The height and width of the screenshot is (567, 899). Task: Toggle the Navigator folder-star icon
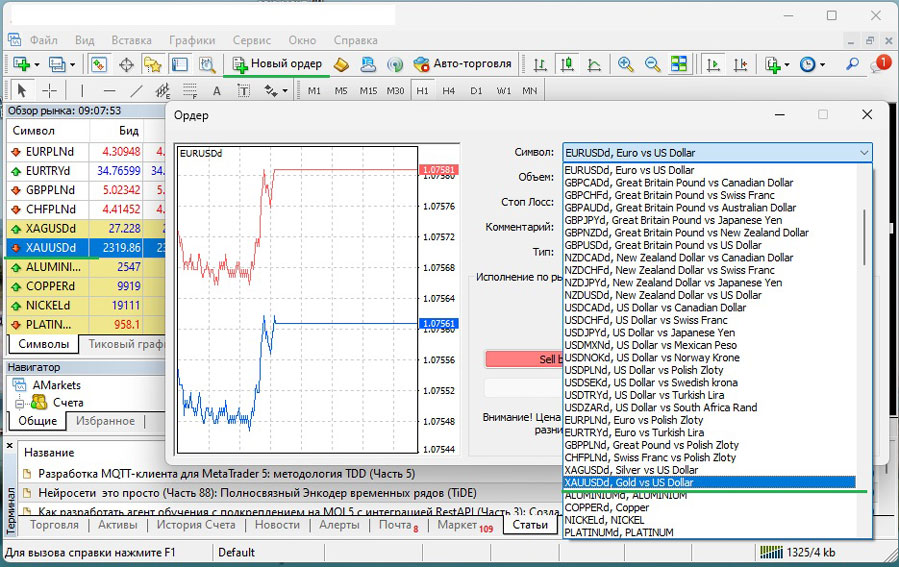point(153,64)
